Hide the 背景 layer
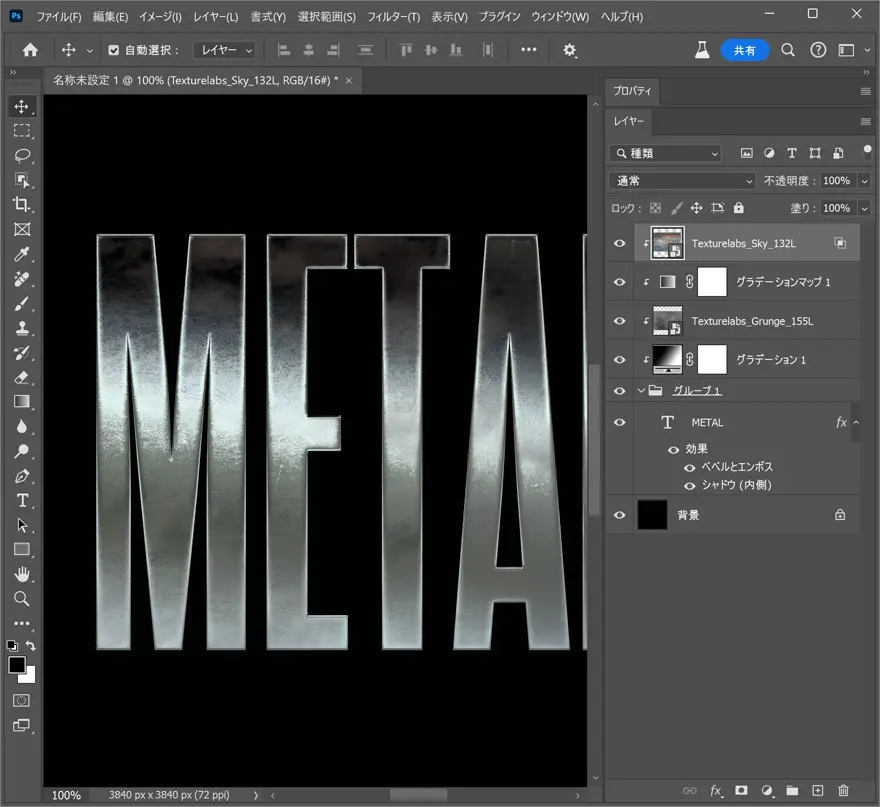This screenshot has height=807, width=880. click(x=620, y=515)
